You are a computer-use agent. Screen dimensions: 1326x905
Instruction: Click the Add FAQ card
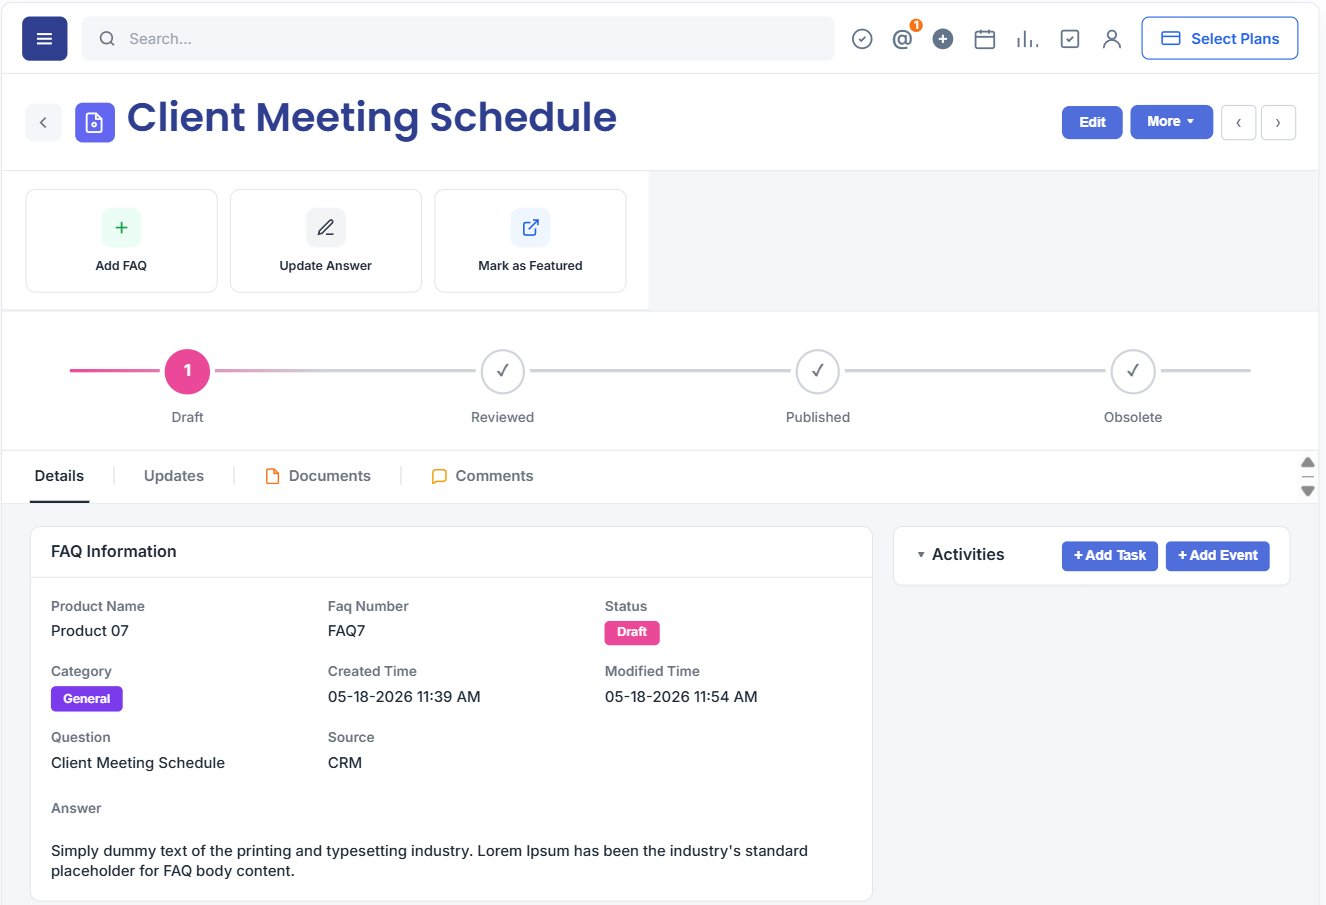pyautogui.click(x=121, y=241)
